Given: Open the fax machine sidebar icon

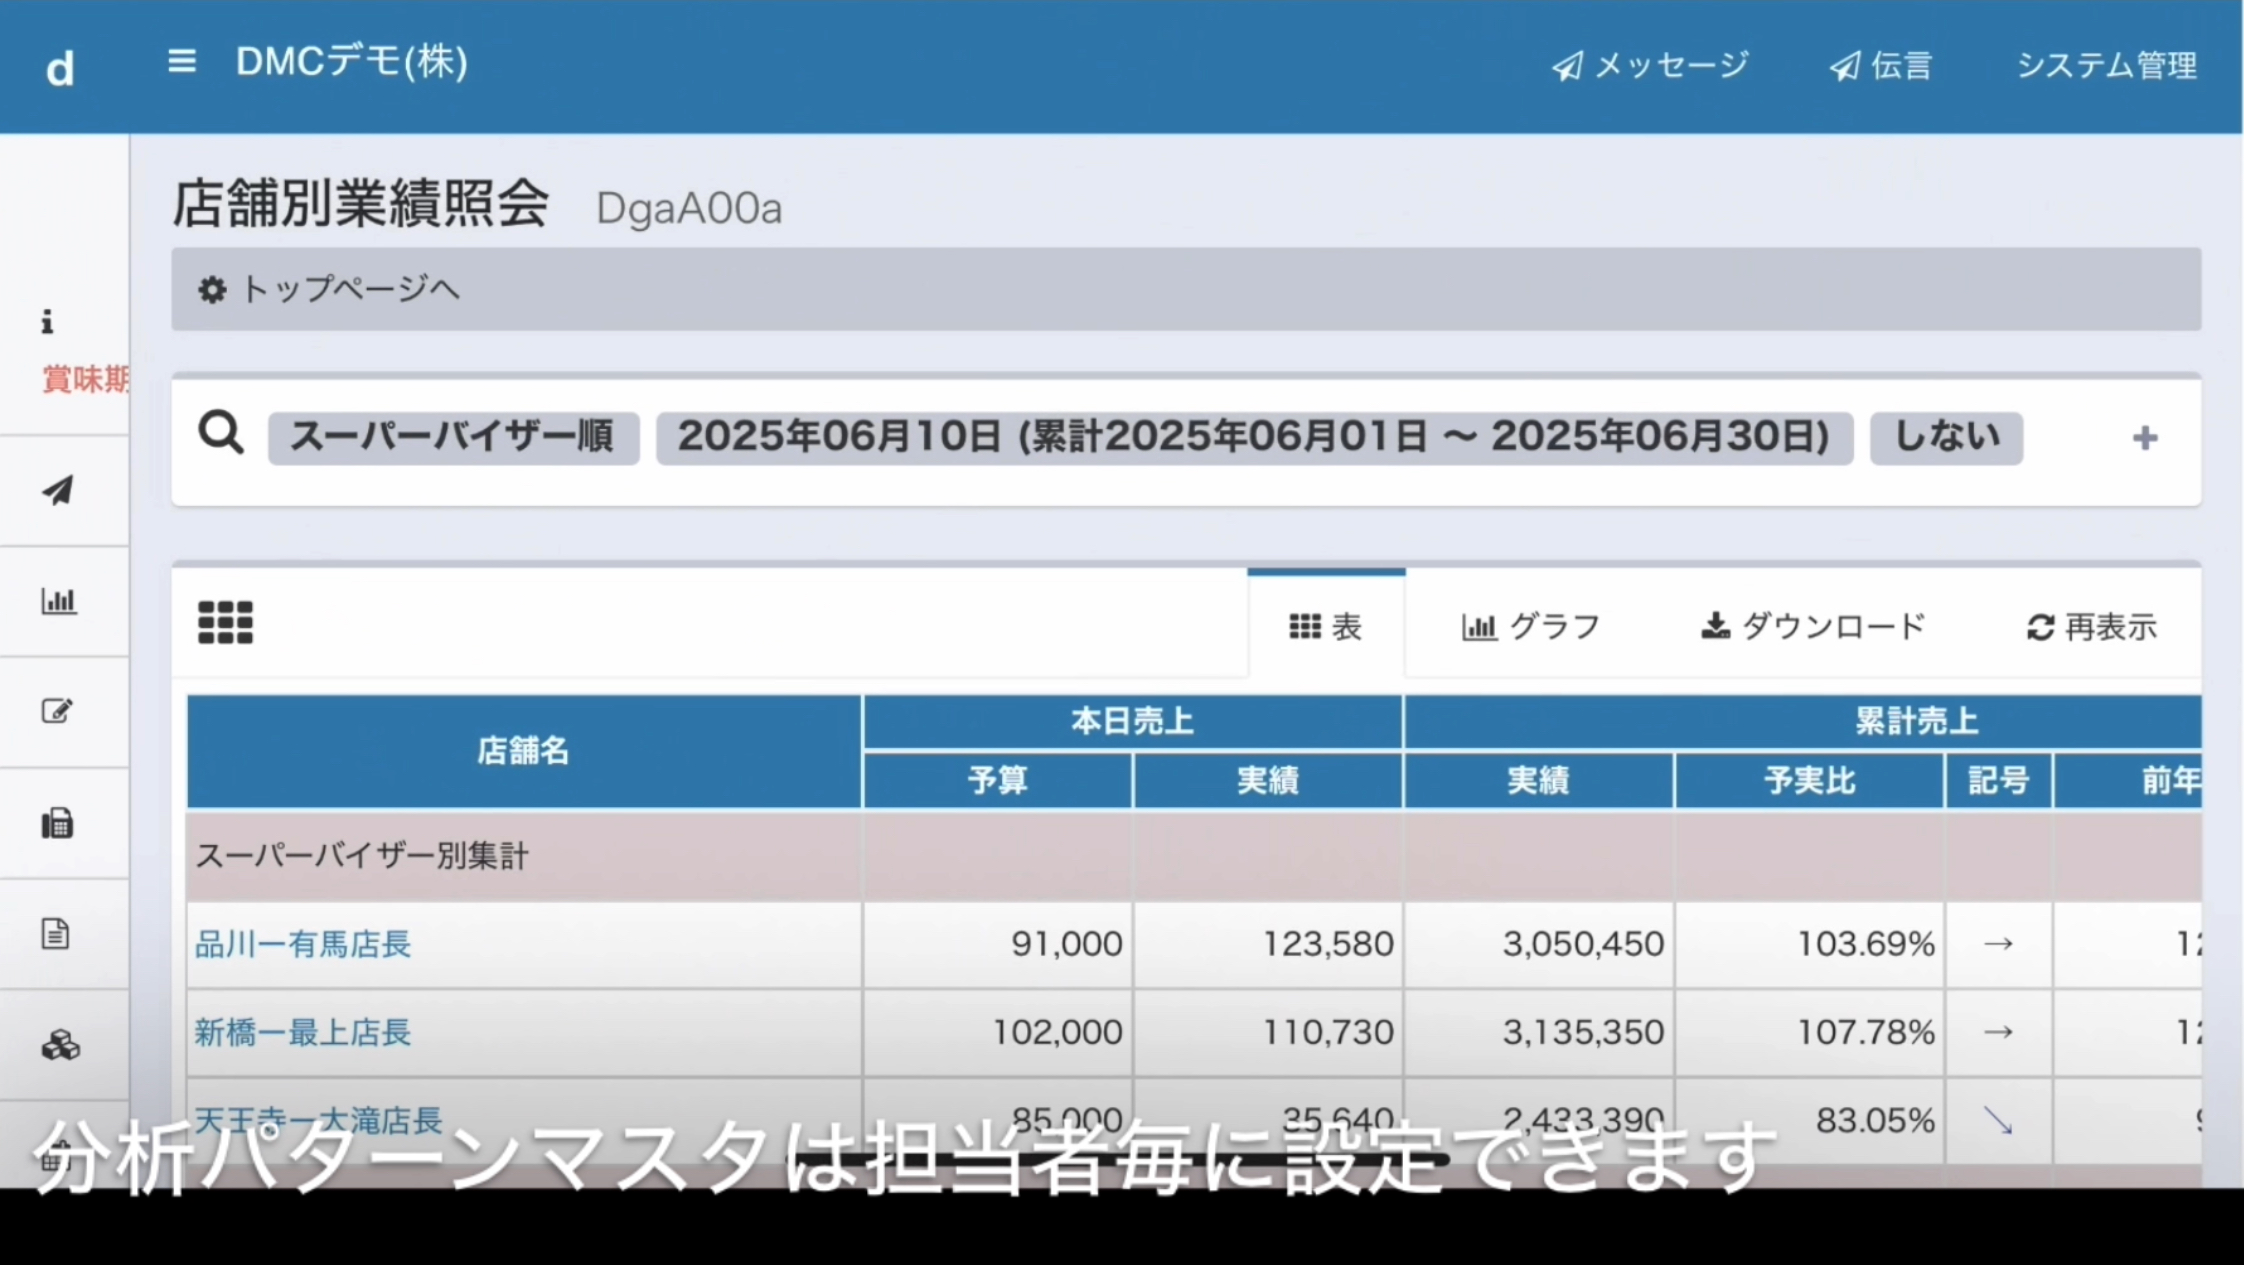Looking at the screenshot, I should tap(57, 823).
